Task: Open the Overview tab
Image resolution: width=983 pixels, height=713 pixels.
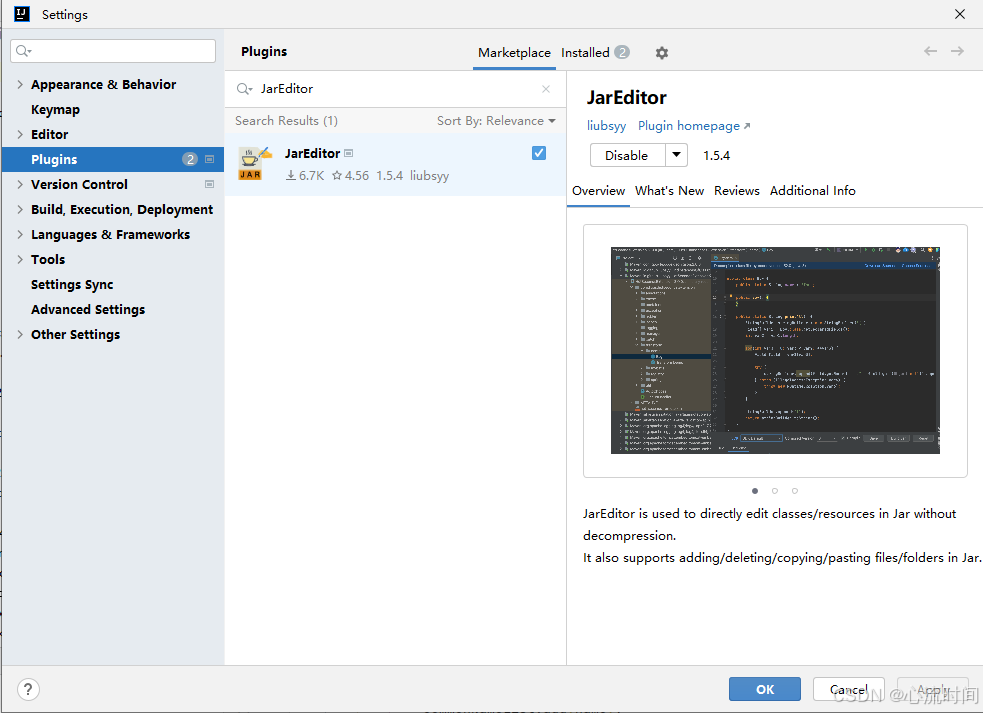Action: click(x=598, y=191)
